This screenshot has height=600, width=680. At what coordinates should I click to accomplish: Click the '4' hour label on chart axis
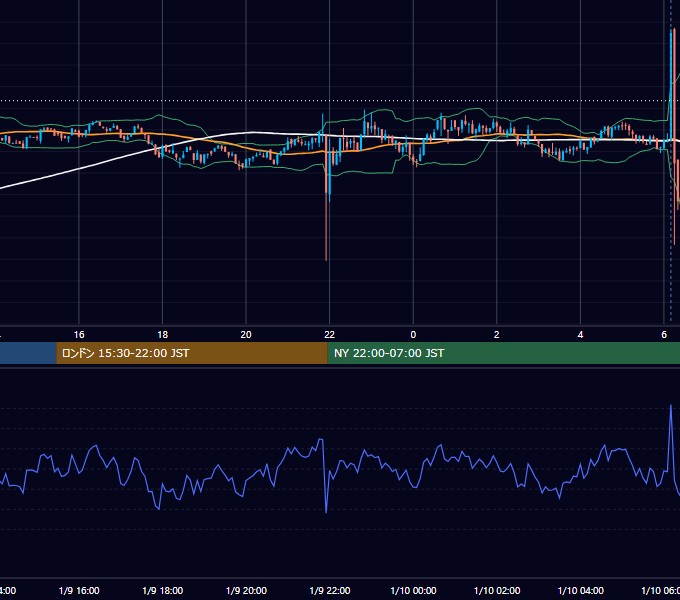[x=580, y=335]
